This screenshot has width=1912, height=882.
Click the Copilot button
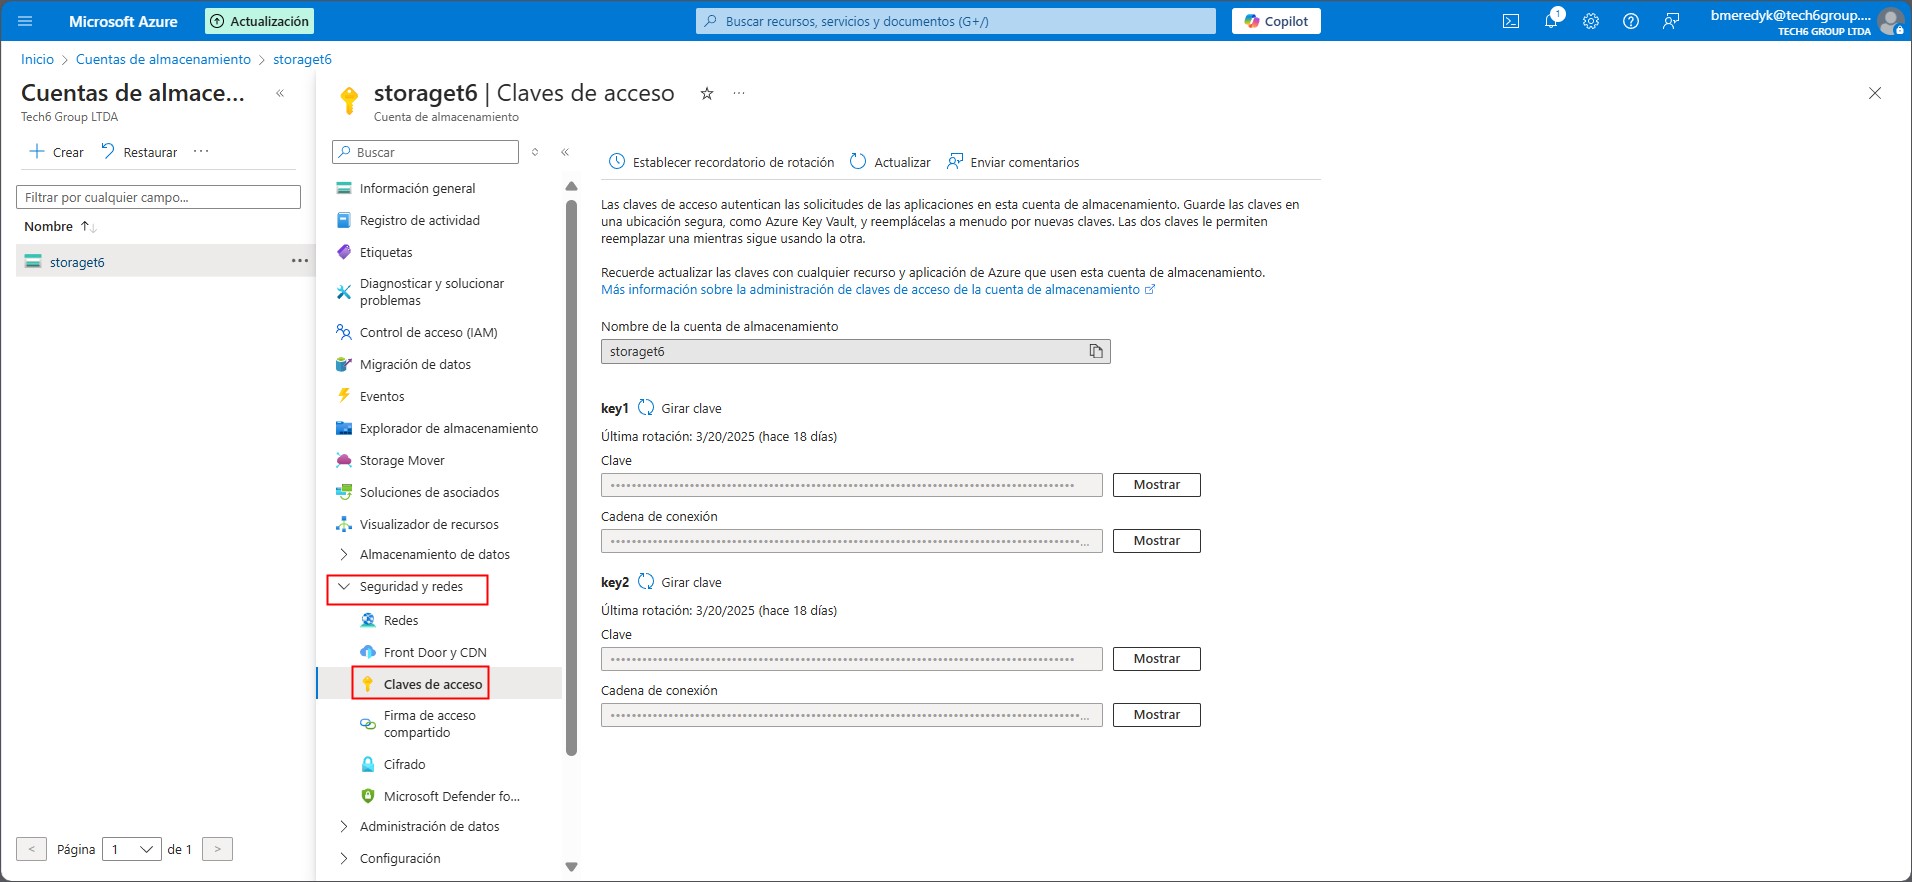point(1276,21)
